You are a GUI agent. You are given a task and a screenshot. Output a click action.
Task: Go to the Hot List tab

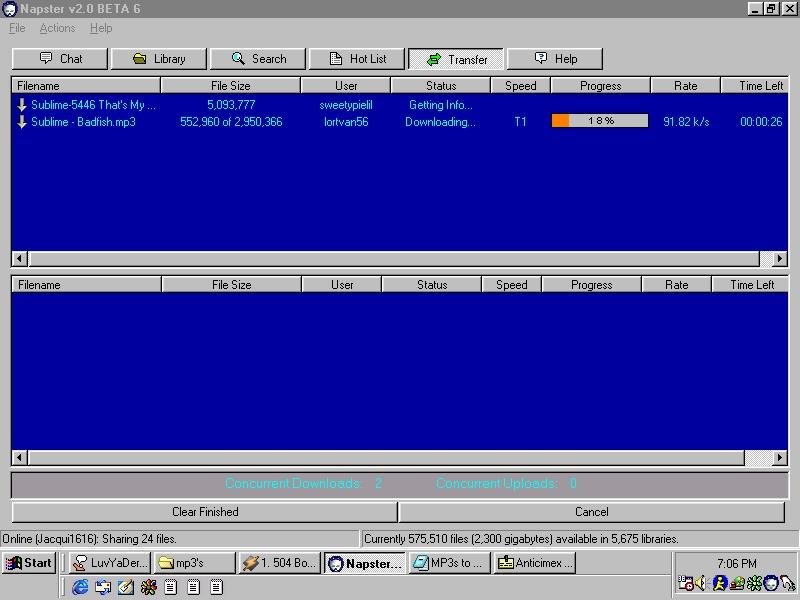[357, 59]
